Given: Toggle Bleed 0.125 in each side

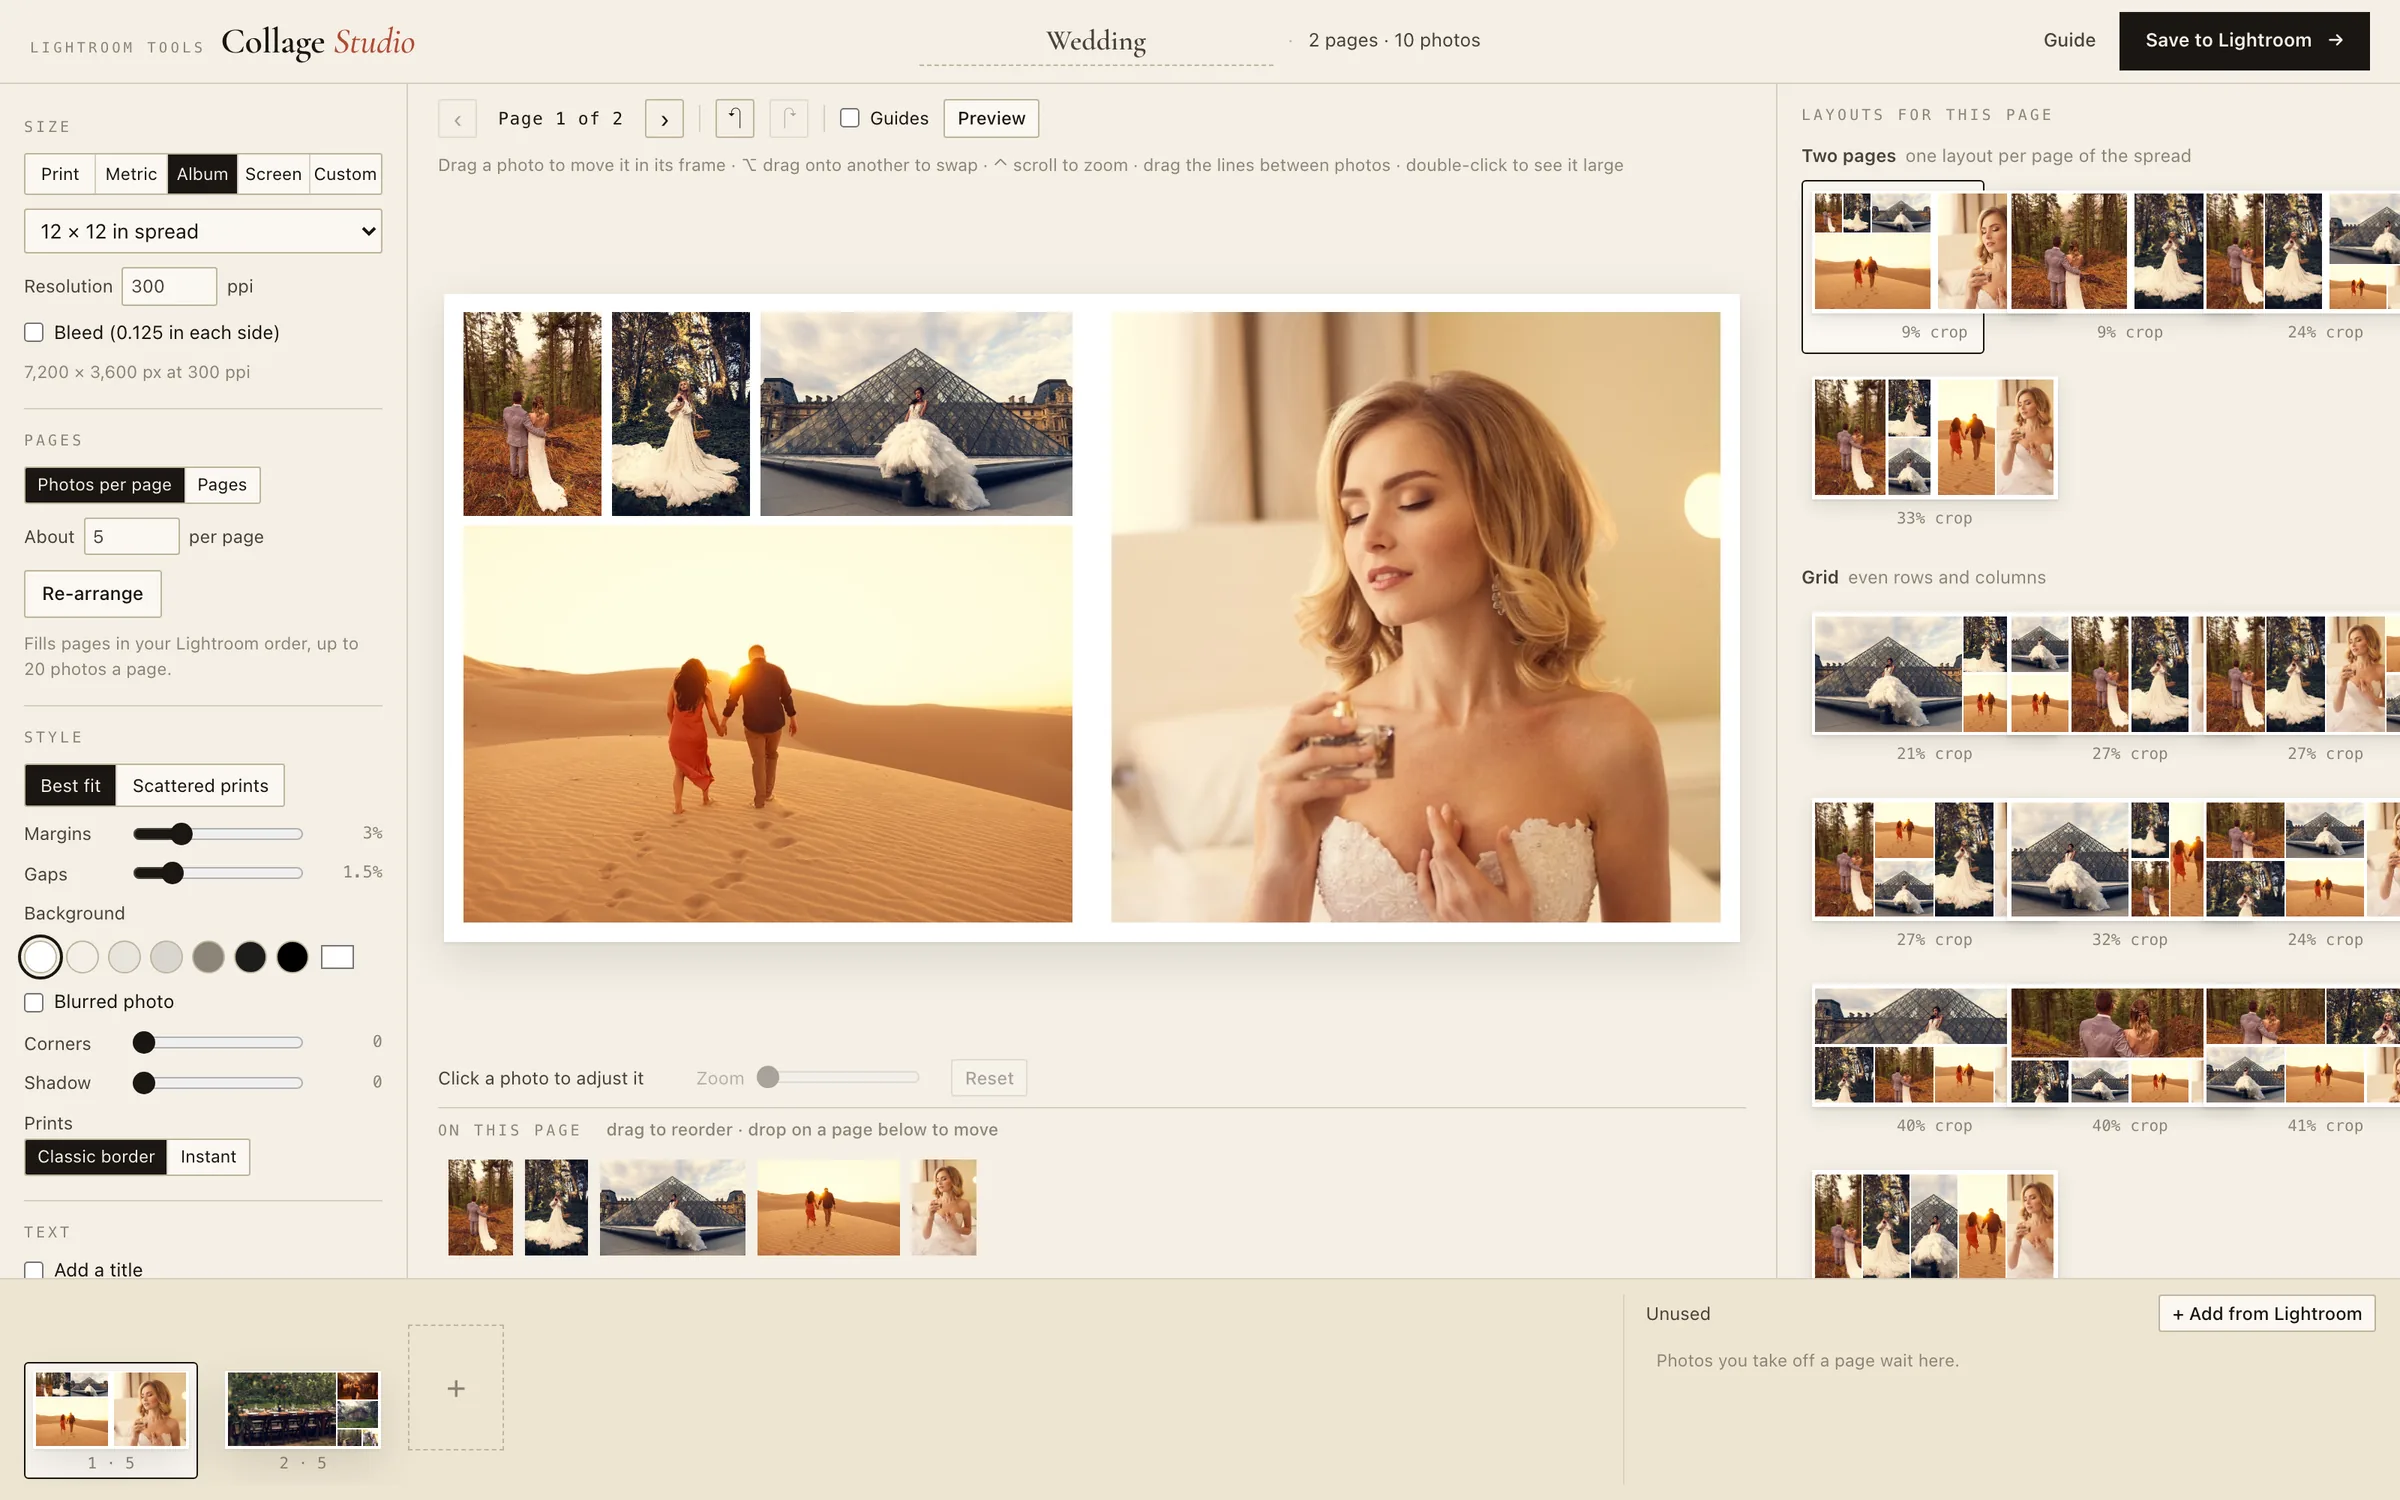Looking at the screenshot, I should (34, 332).
